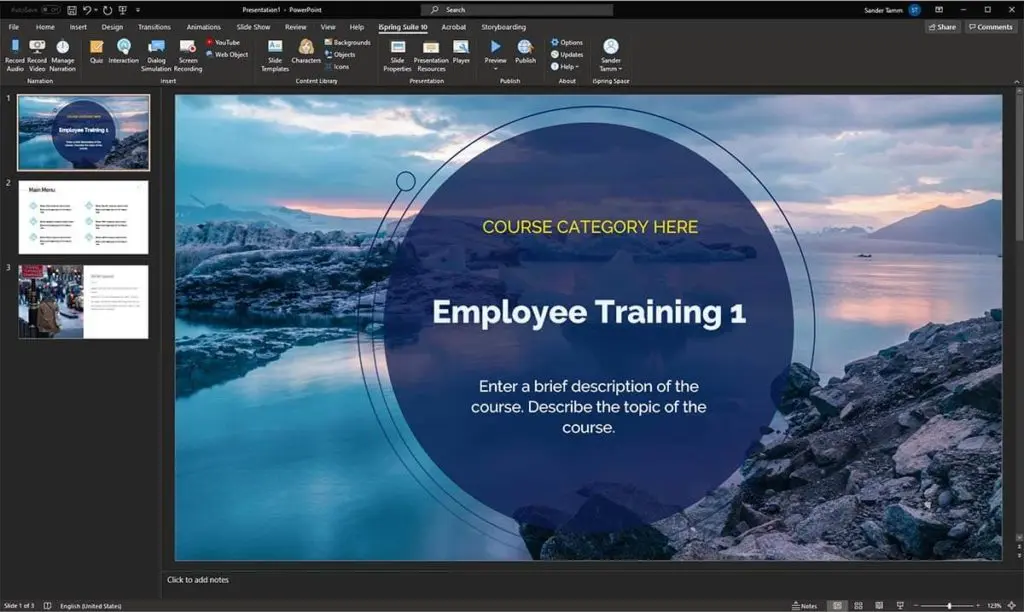Open Customize Quick Access Toolbar dropdown
Screen dimensions: 1024x612
point(138,10)
